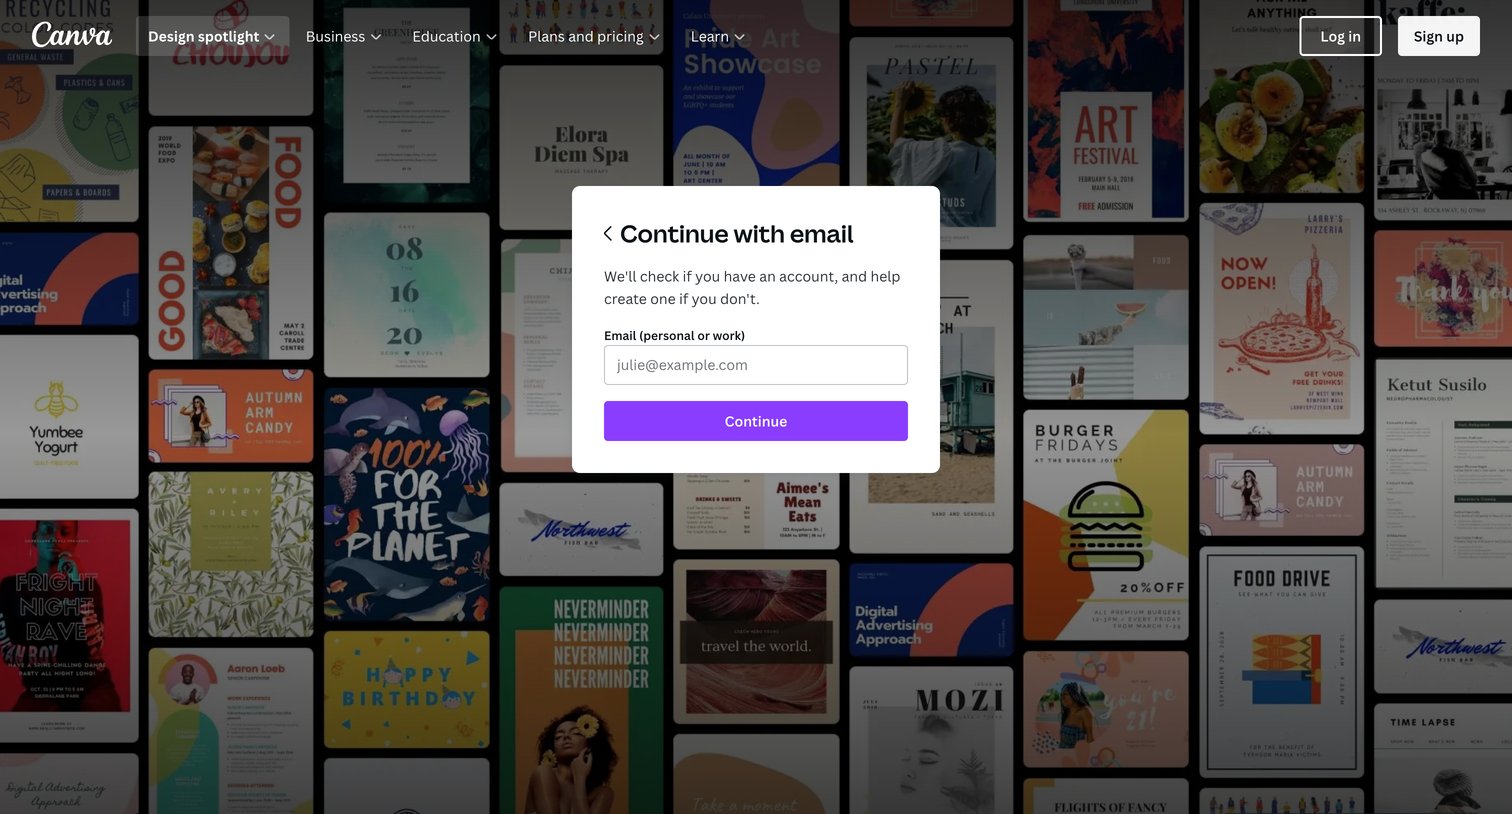Image resolution: width=1512 pixels, height=814 pixels.
Task: Open the 08 16 20 save-the-date thumbnail
Action: click(x=407, y=295)
